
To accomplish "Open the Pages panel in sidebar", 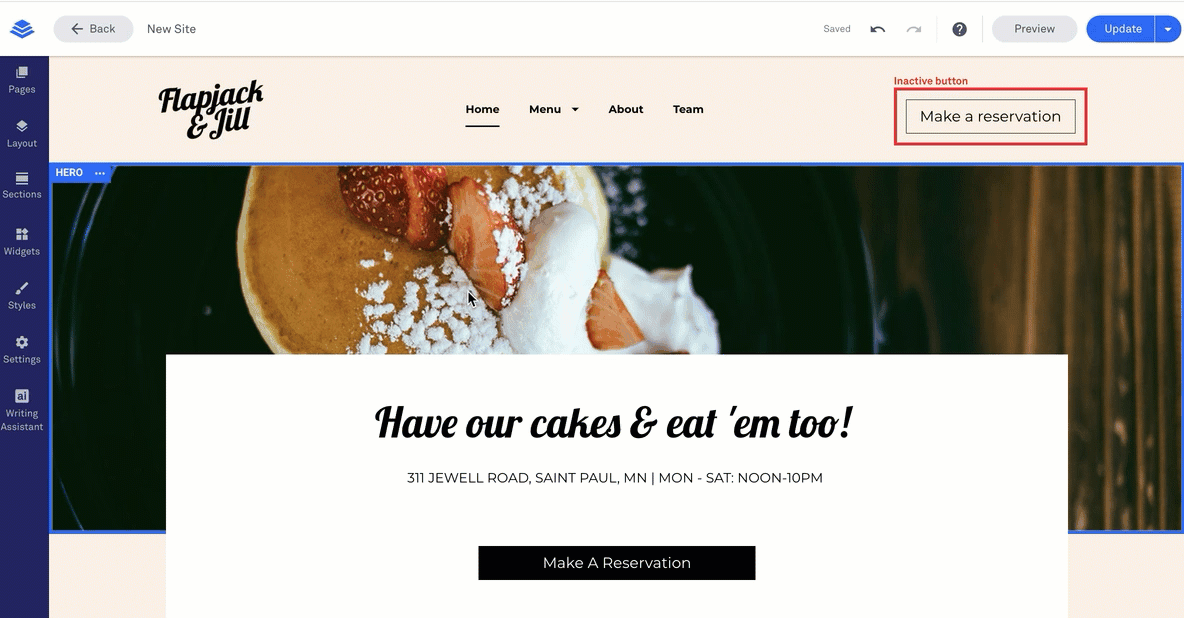I will (x=22, y=80).
